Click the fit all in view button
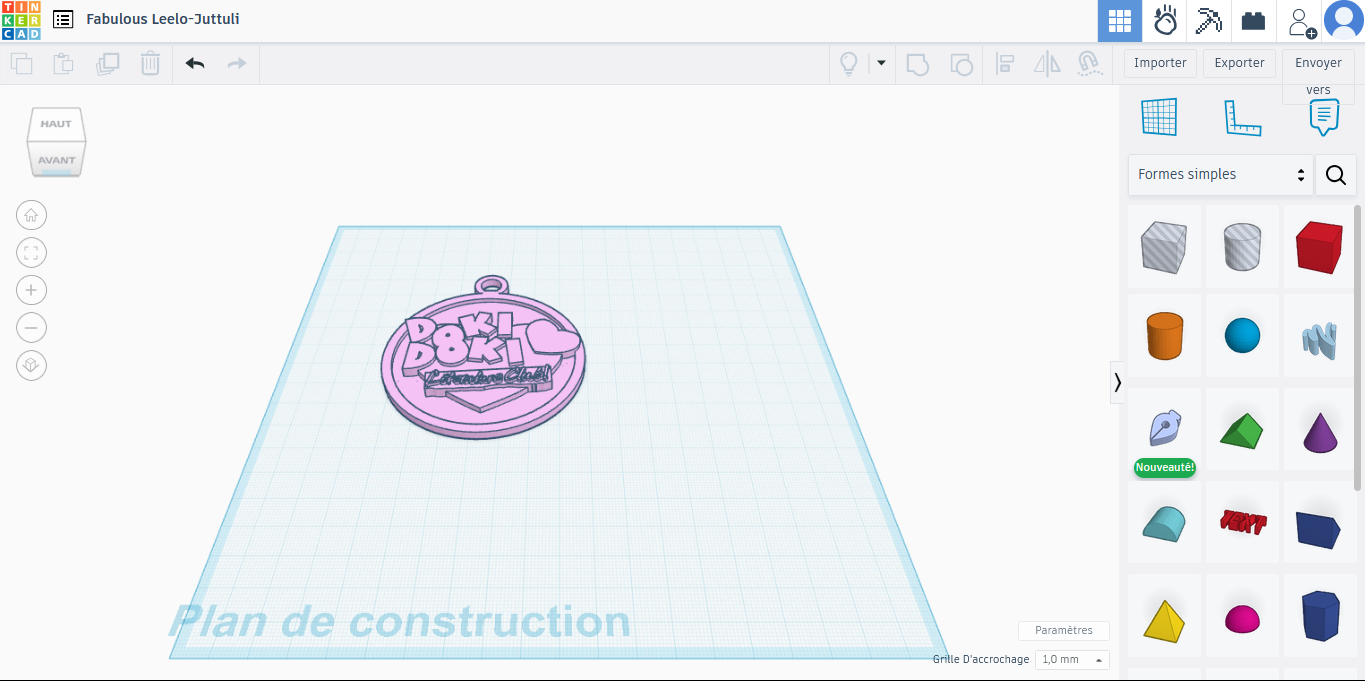1365x681 pixels. coord(31,253)
